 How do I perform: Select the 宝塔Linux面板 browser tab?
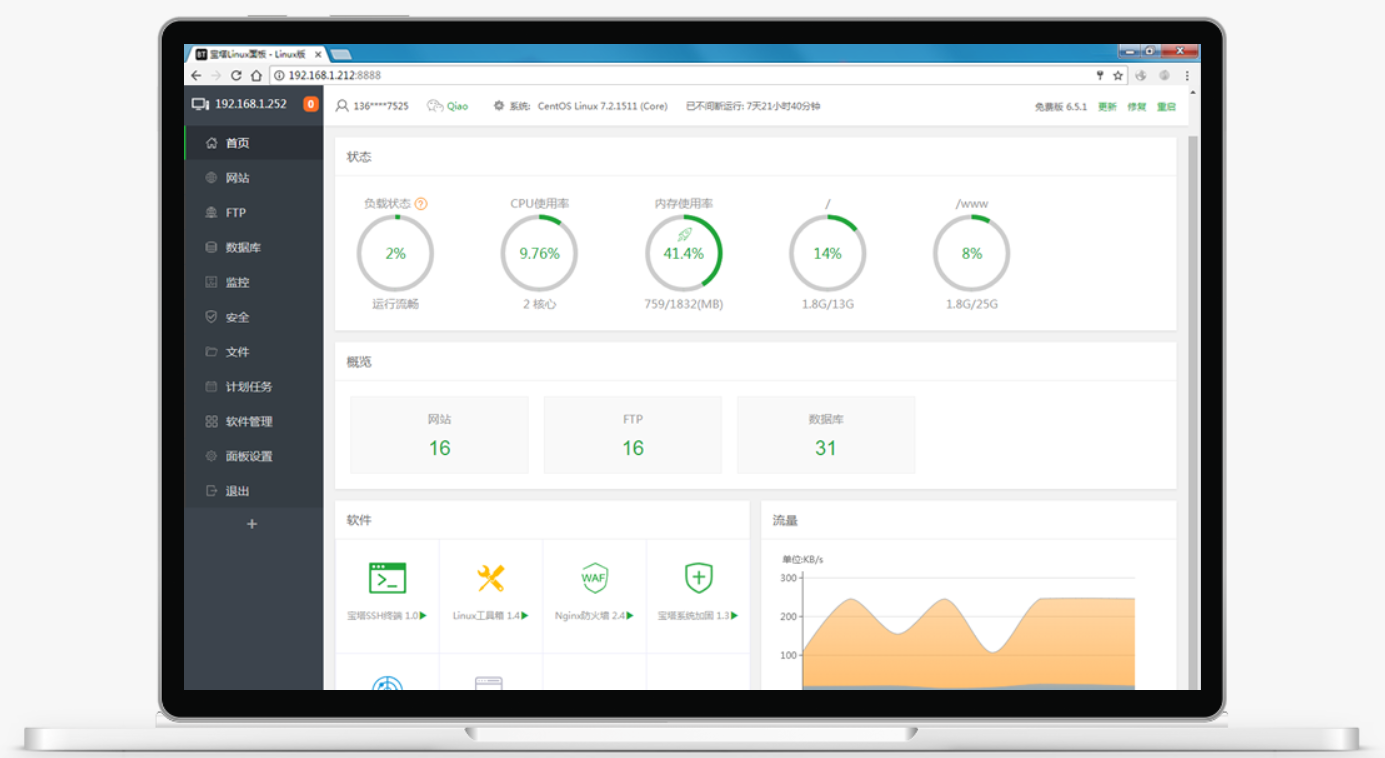tap(257, 54)
